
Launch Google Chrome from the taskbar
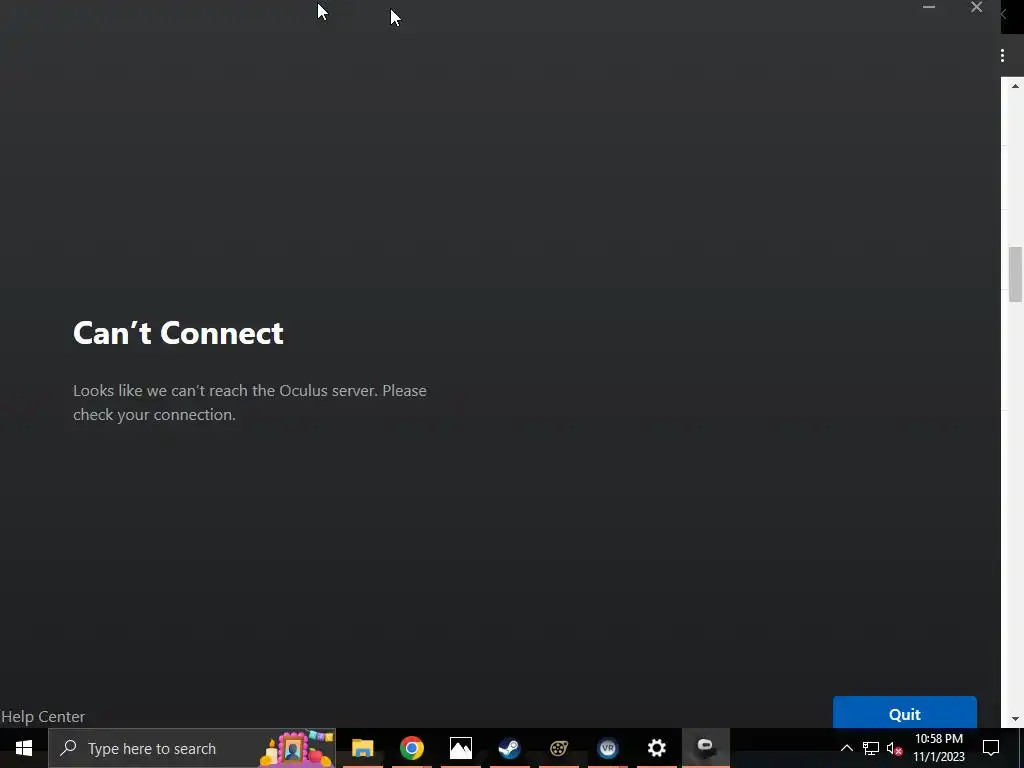pos(412,748)
